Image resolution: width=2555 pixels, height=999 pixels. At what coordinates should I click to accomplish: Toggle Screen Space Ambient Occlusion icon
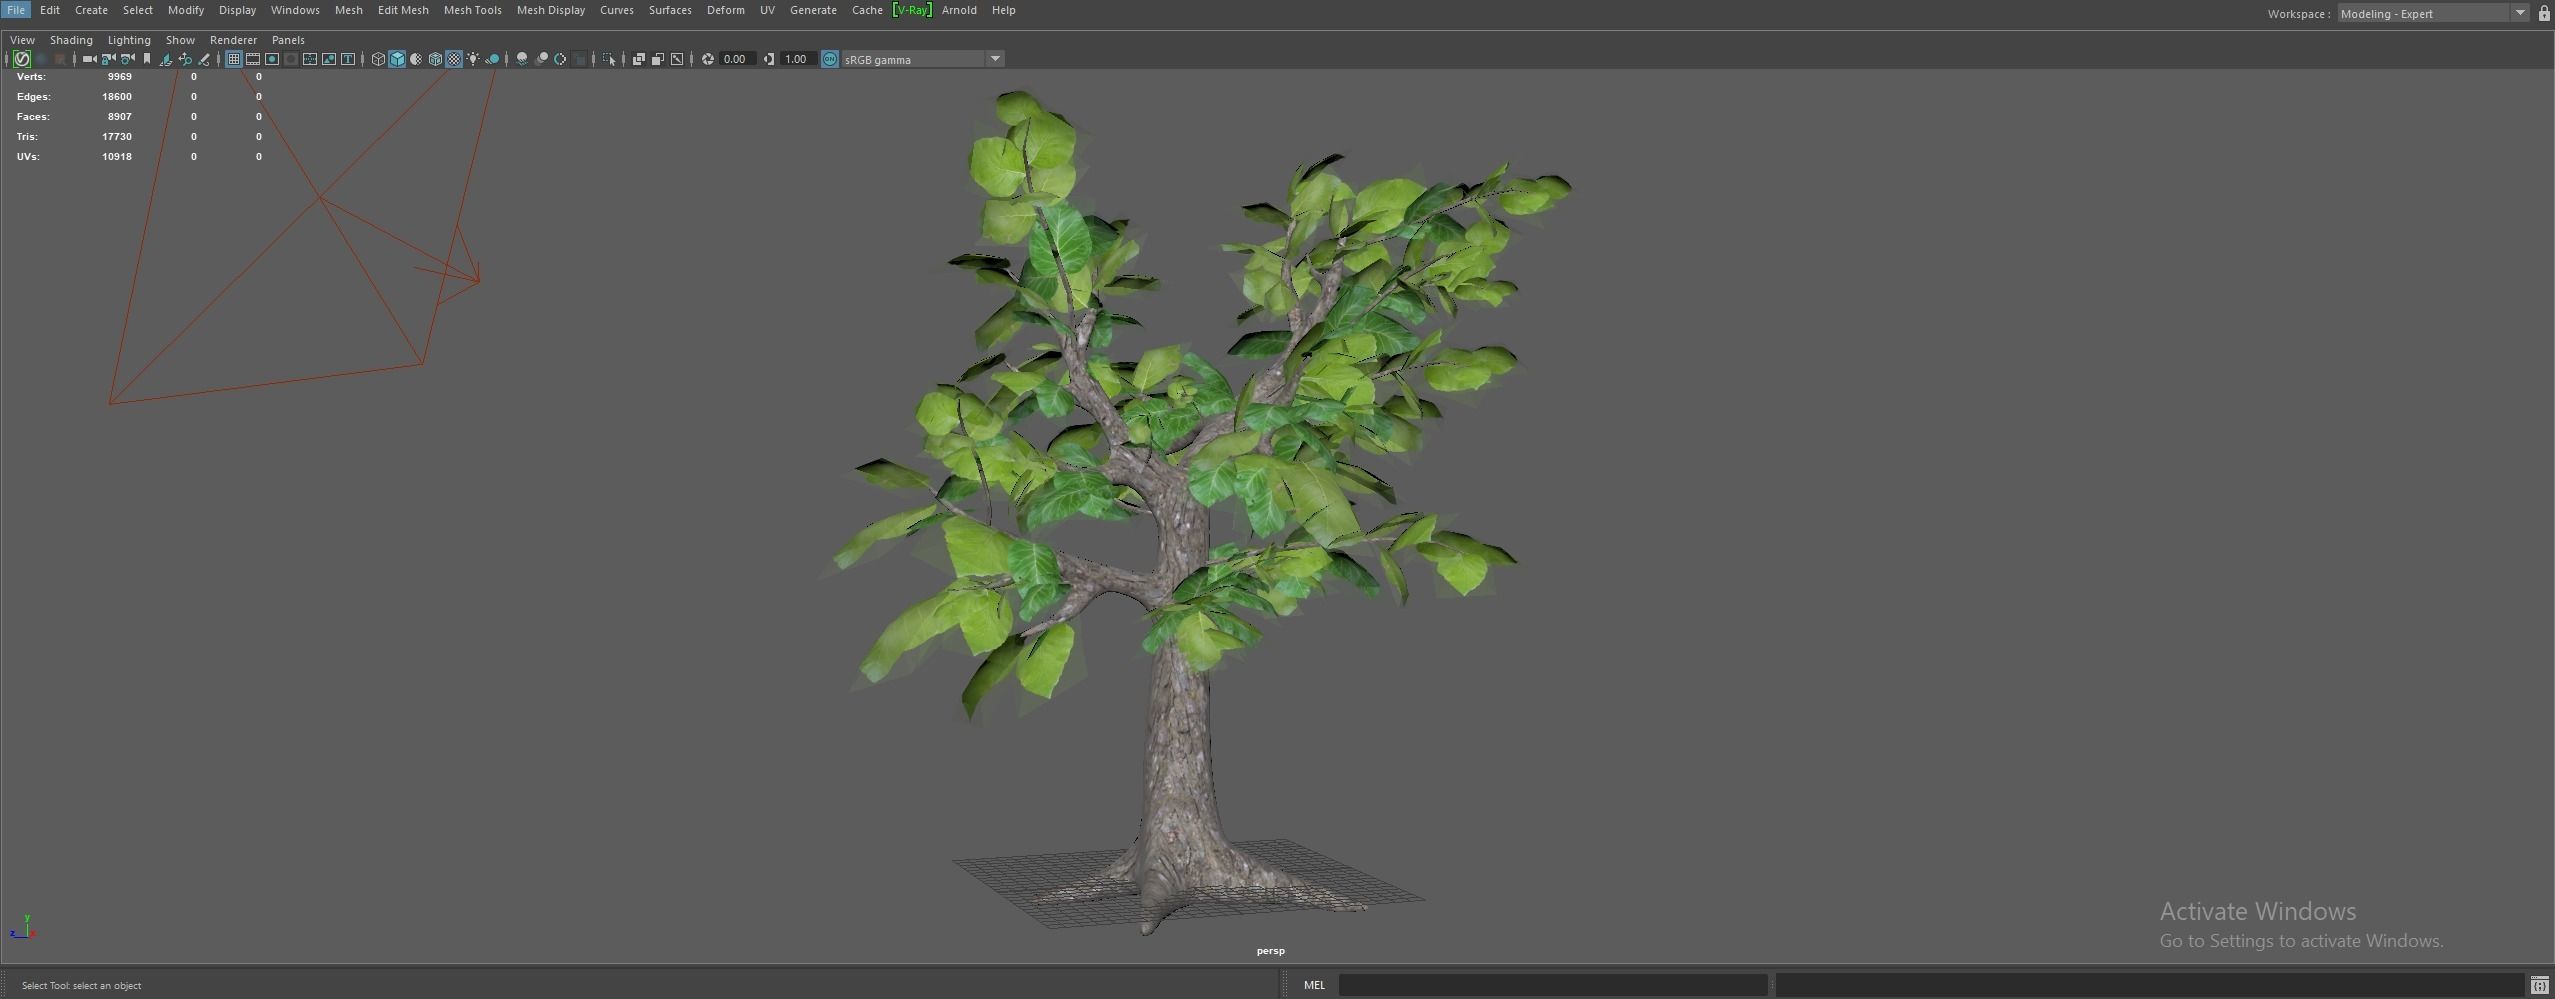pyautogui.click(x=521, y=59)
